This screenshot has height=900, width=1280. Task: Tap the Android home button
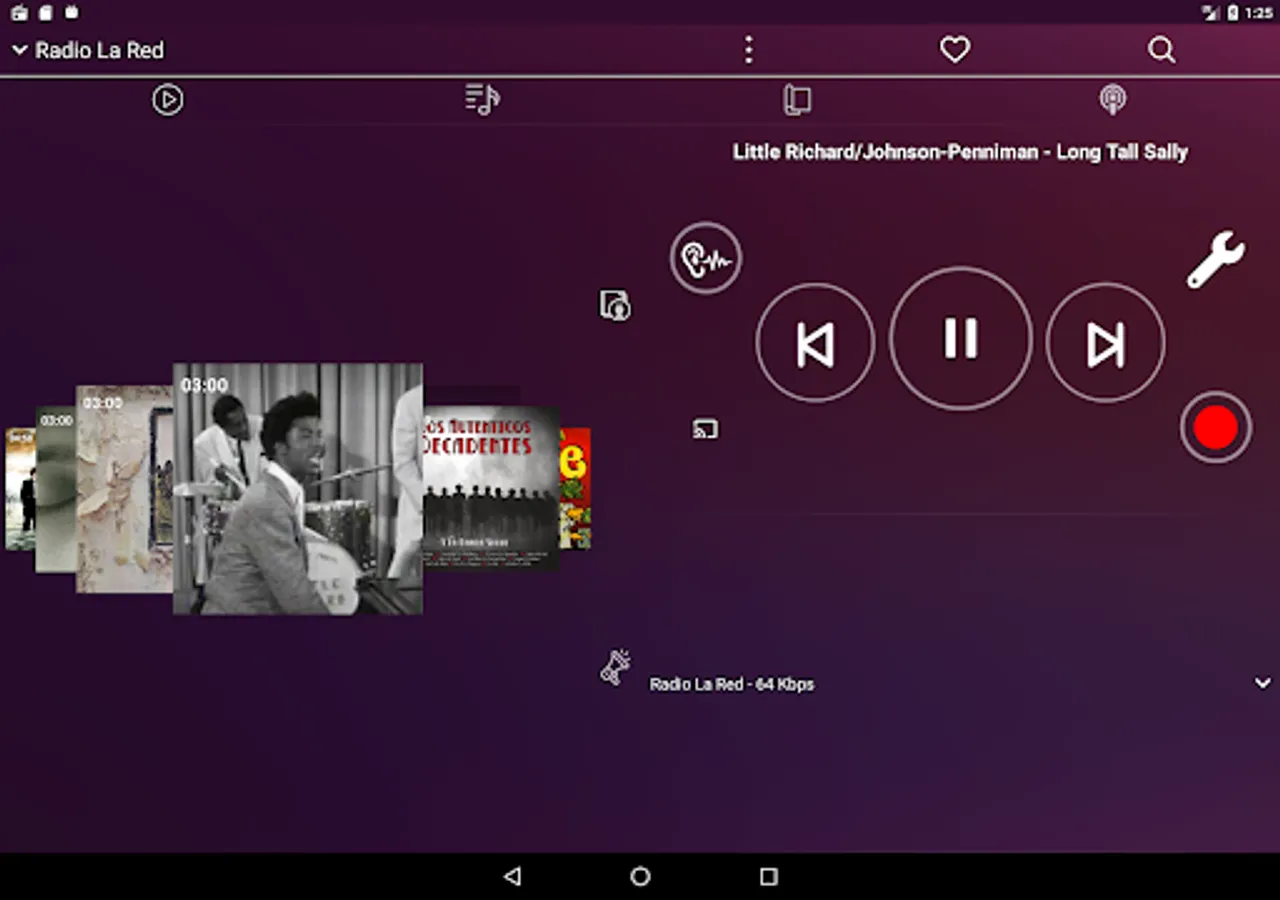(x=640, y=877)
